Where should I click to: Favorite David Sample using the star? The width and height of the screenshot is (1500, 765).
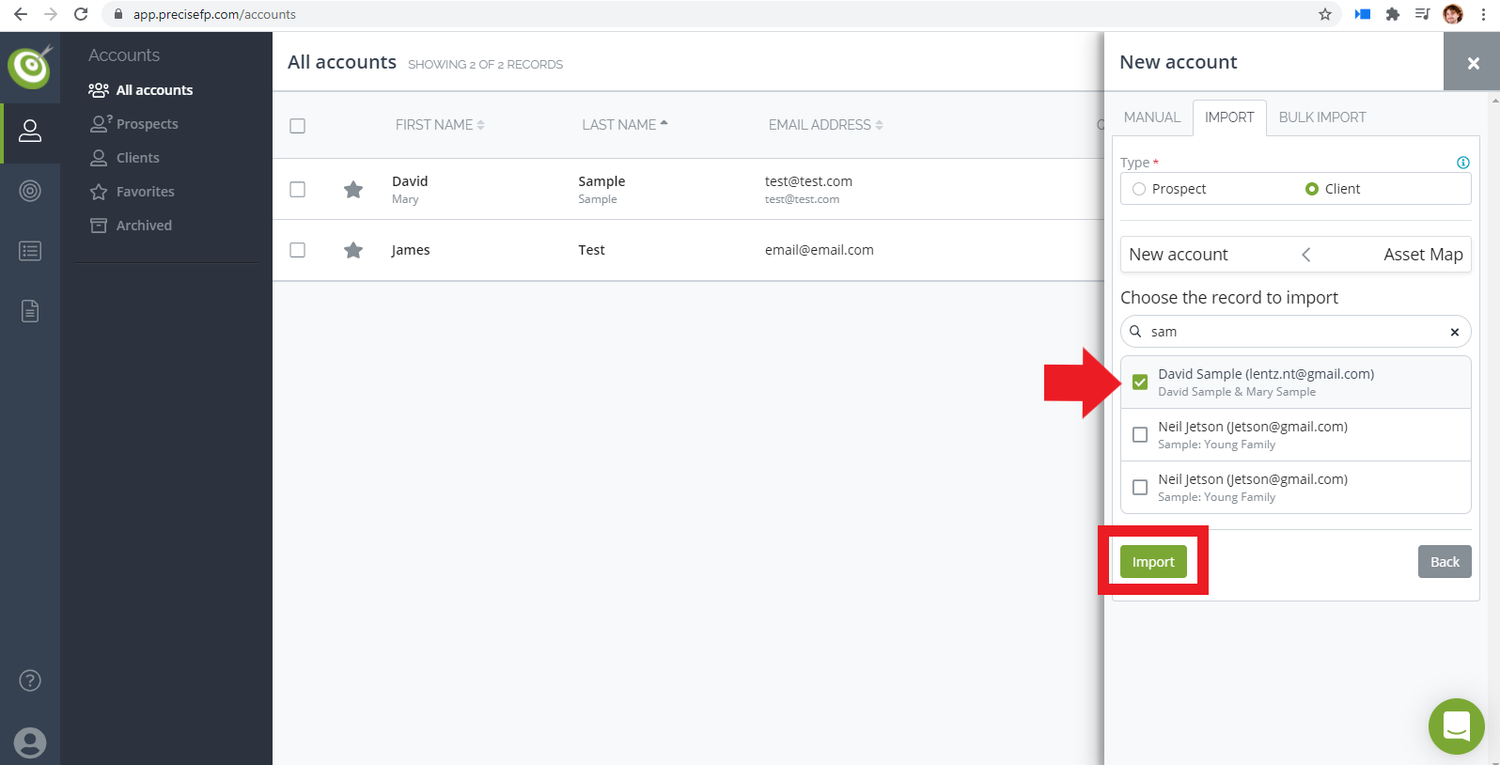pyautogui.click(x=353, y=188)
